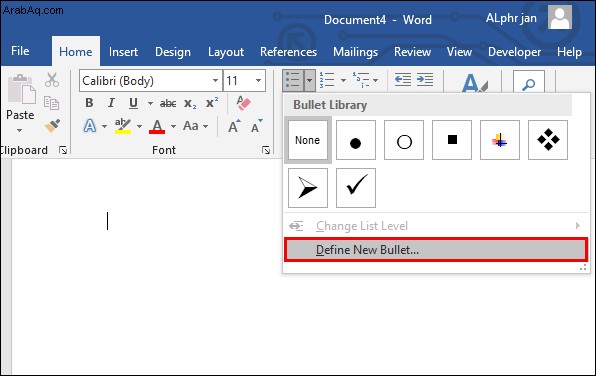Open highlight color dropdown arrow
The image size is (596, 376).
[x=139, y=126]
